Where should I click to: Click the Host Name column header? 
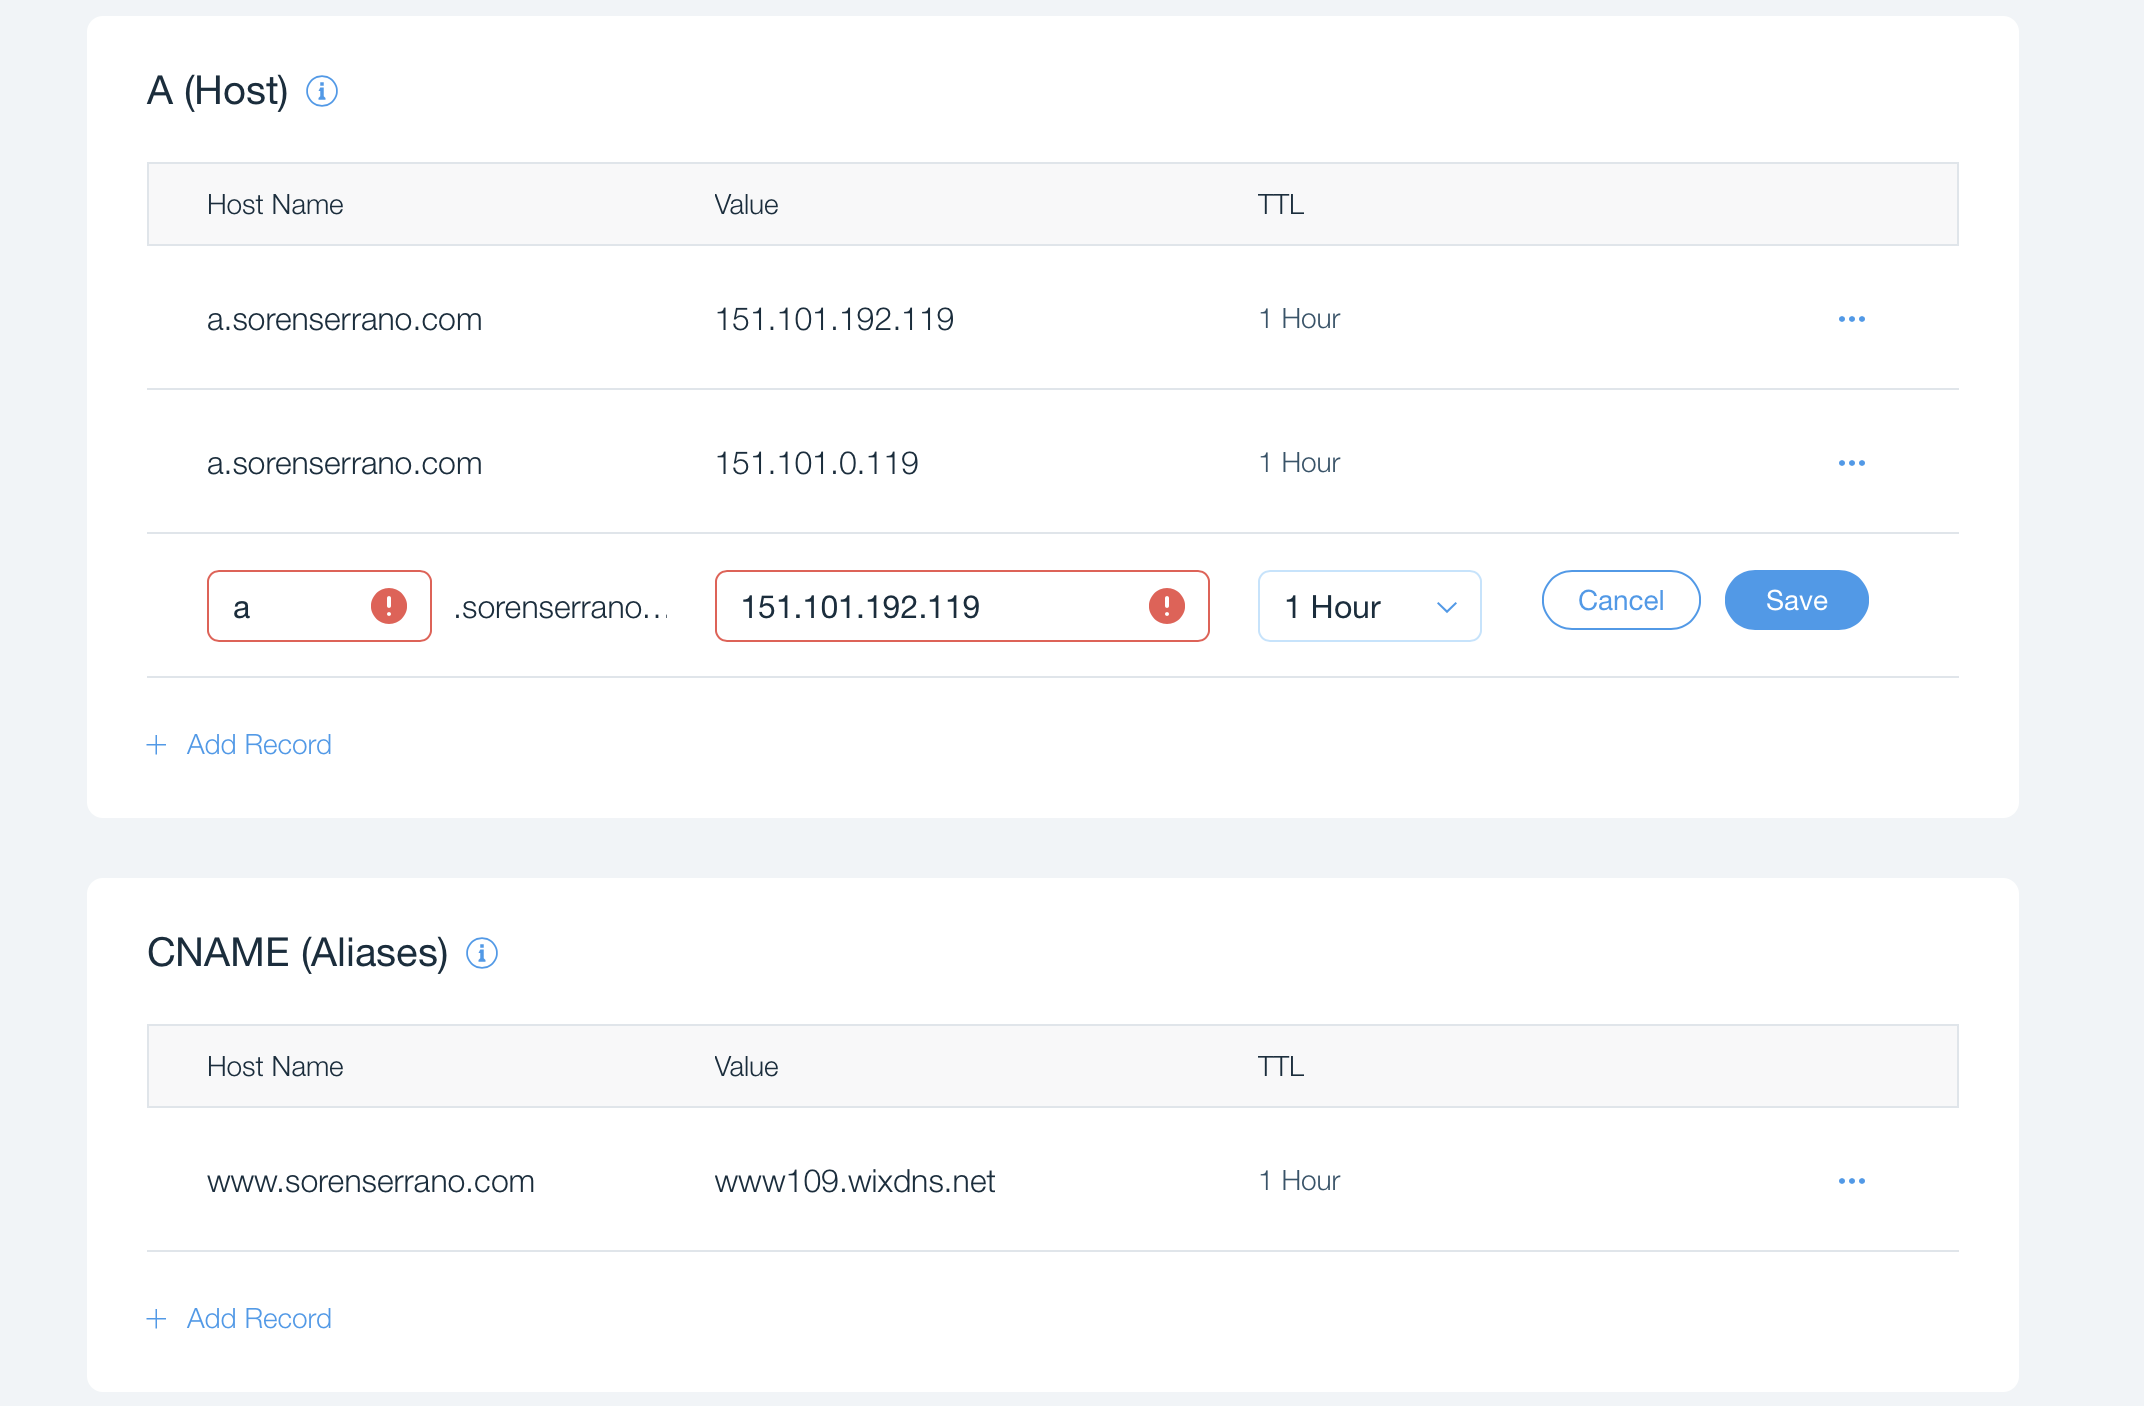pyautogui.click(x=275, y=204)
